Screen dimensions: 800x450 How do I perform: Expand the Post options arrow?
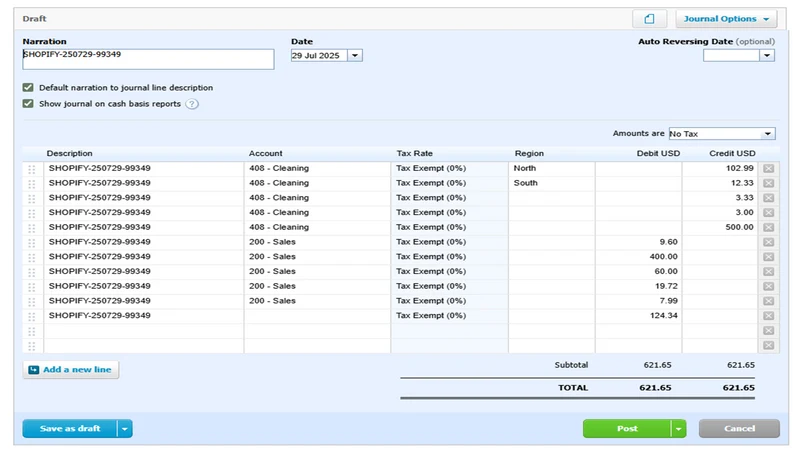678,429
